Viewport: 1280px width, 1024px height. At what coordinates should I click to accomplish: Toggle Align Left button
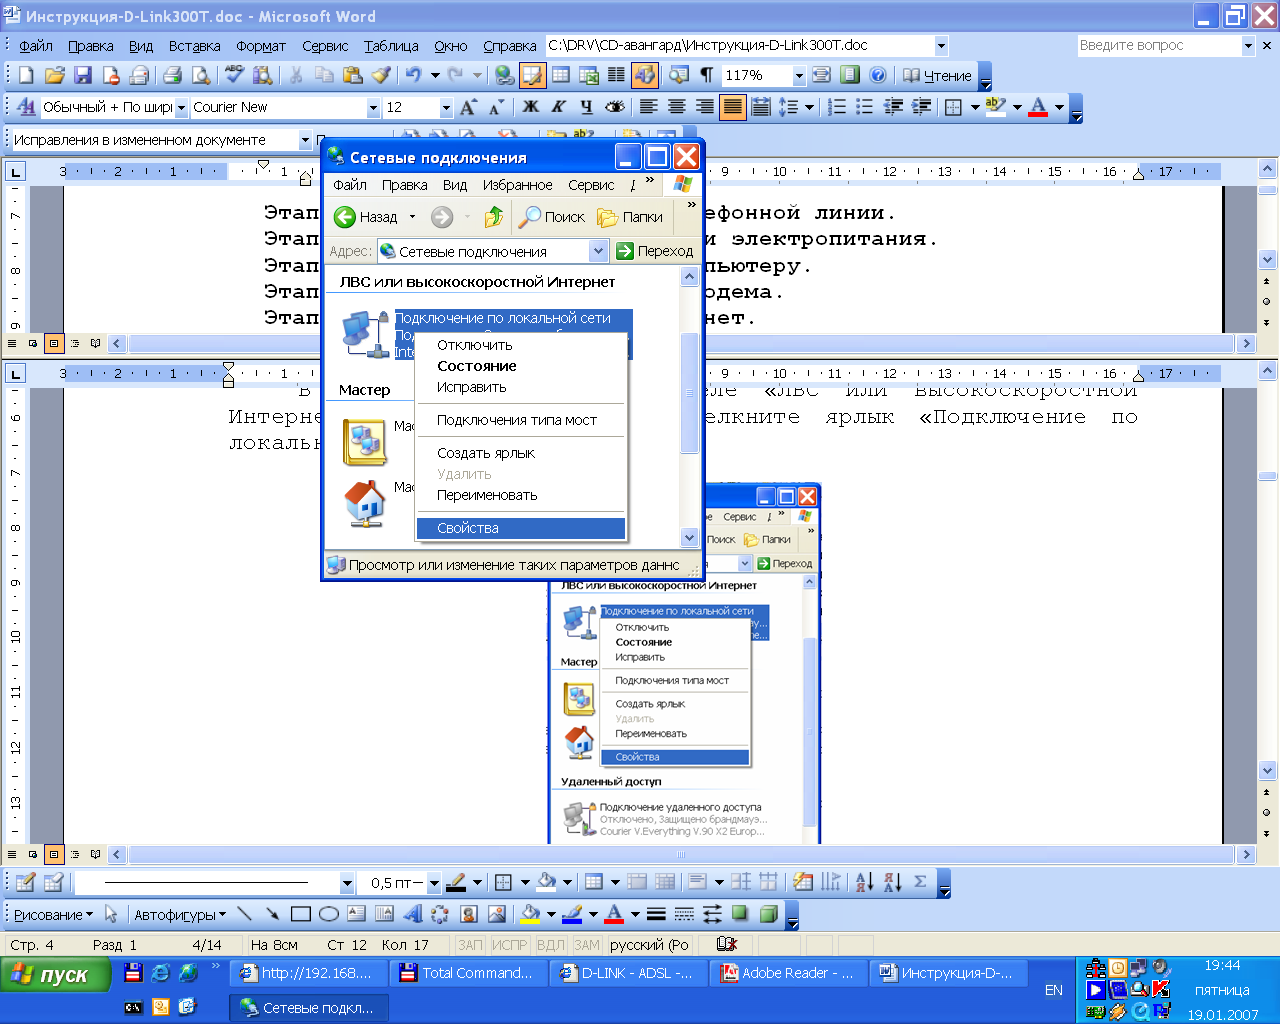click(x=649, y=107)
